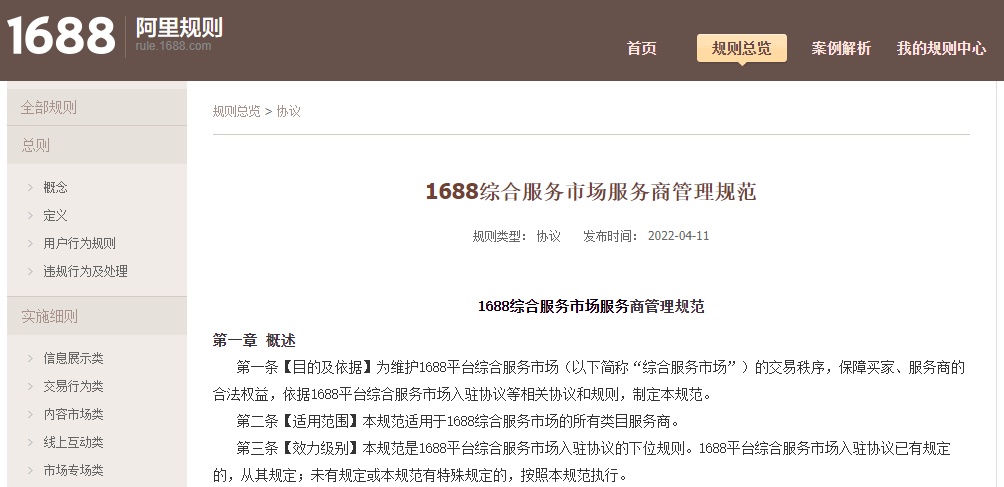Click the chevron beside 违规行为及处理

(x=30, y=271)
